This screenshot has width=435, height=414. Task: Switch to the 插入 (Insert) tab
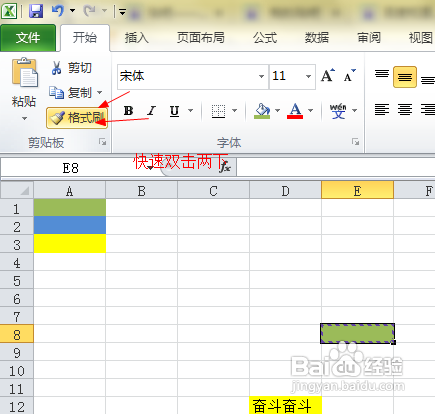[137, 38]
